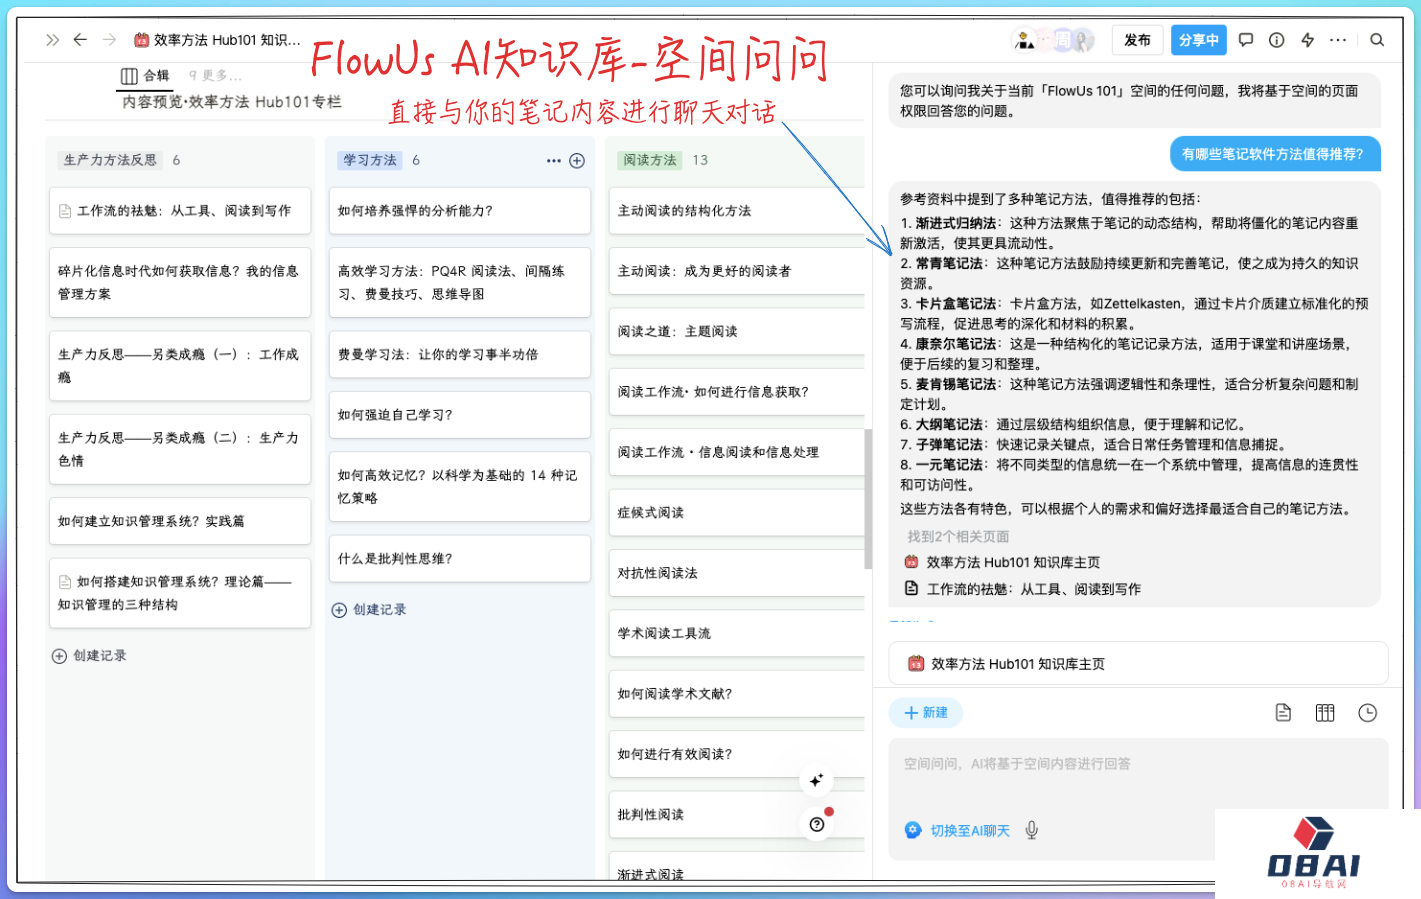
Task: Click the 合辑 view icon tab
Action: [x=145, y=76]
